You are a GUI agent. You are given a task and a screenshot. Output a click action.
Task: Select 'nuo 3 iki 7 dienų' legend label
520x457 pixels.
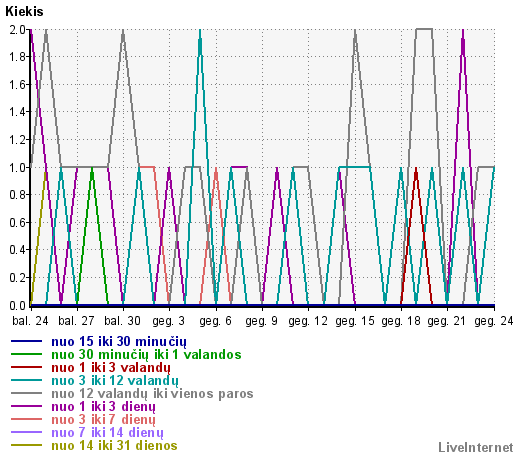(103, 420)
